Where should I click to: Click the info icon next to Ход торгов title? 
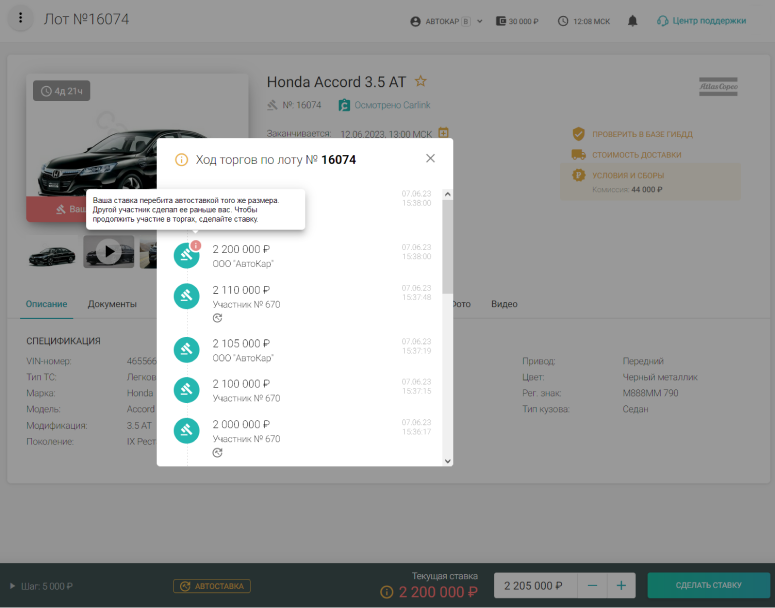pyautogui.click(x=181, y=159)
